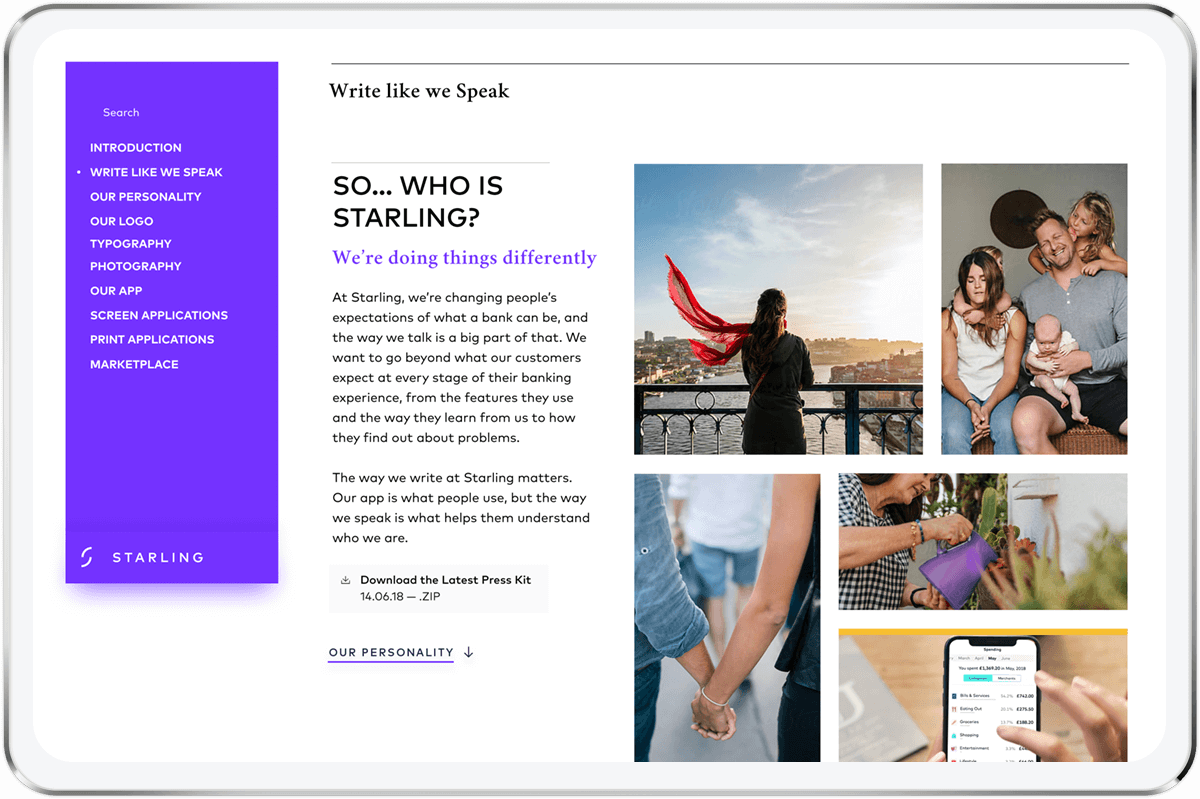The height and width of the screenshot is (799, 1200).
Task: View the couple holding hands photo
Action: click(727, 618)
